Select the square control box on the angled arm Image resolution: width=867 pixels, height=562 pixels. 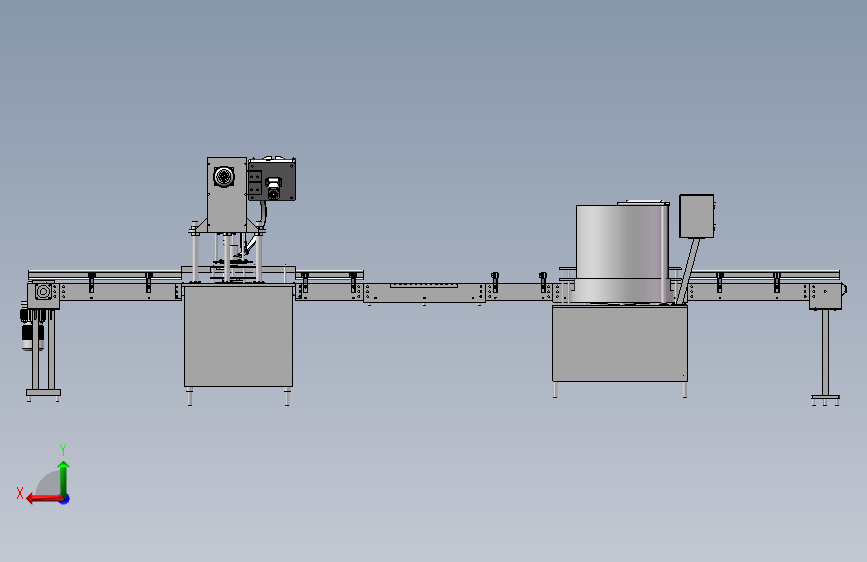pos(696,216)
